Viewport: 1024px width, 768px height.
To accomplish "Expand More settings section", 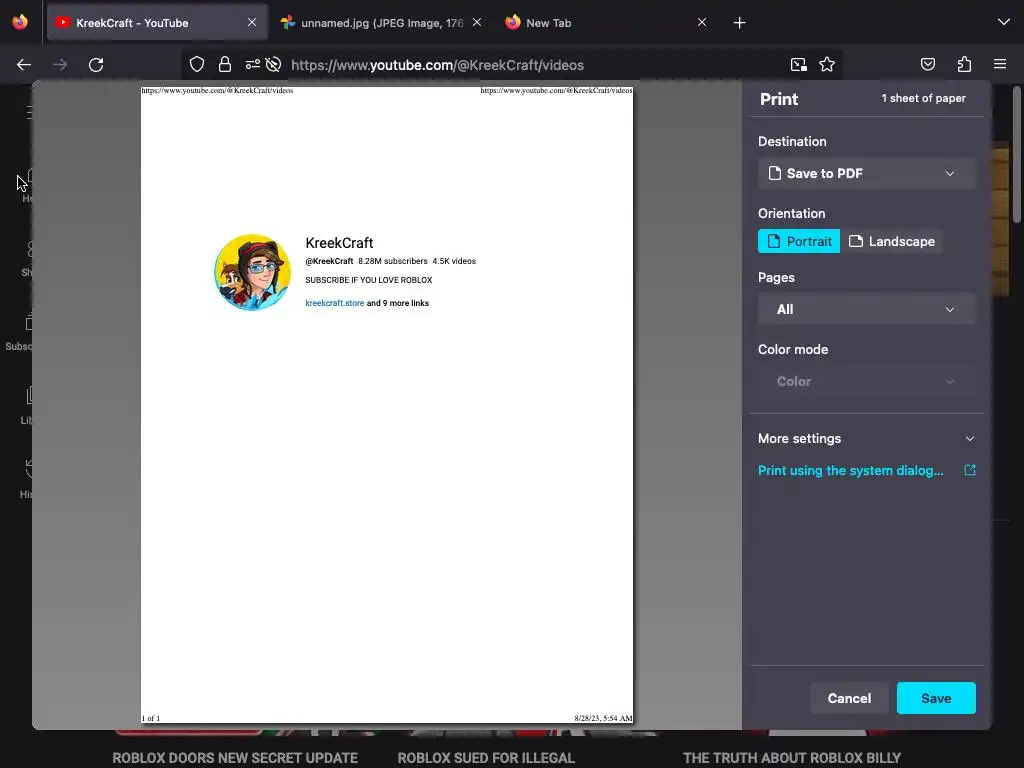I will [867, 439].
